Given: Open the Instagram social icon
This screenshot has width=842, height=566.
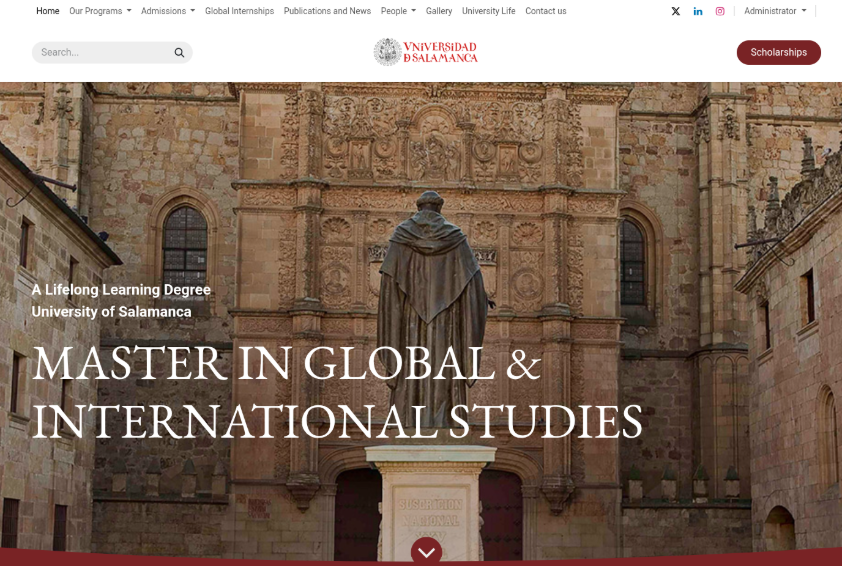Looking at the screenshot, I should [719, 11].
